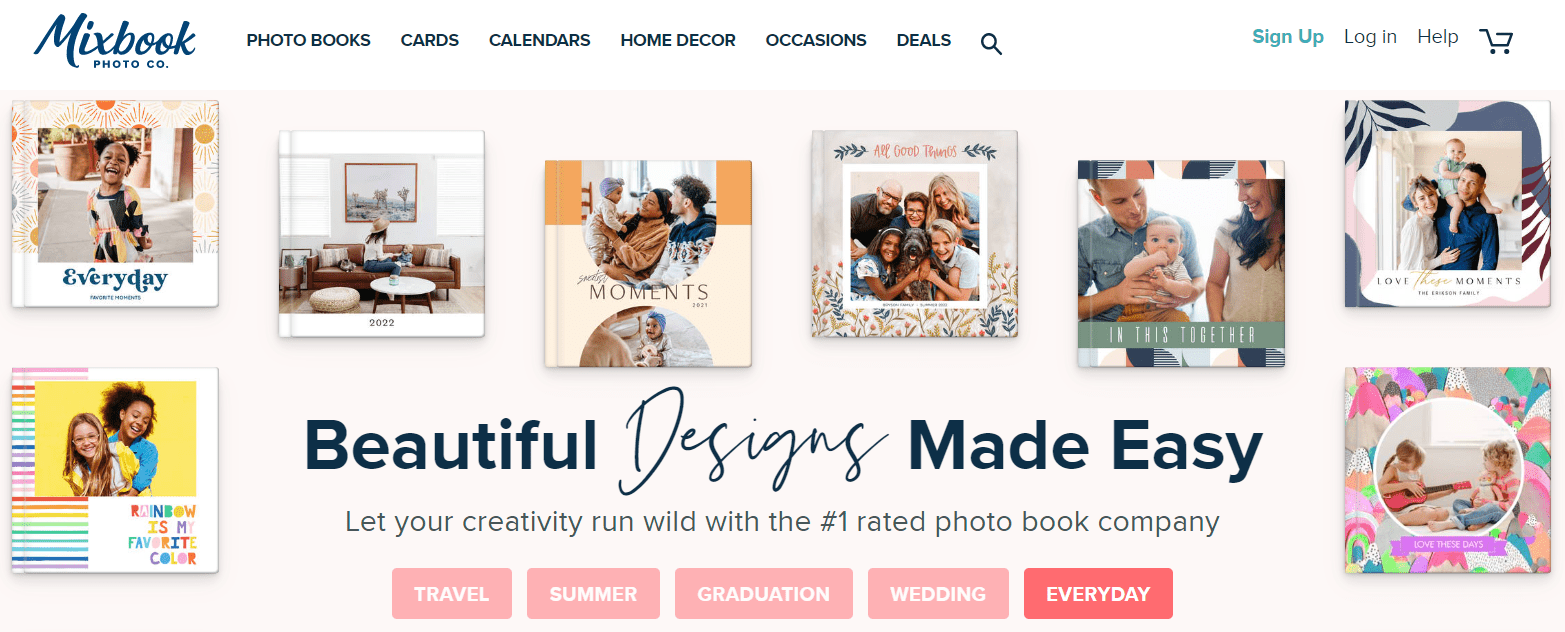Click the Mixbook Photo Co. logo
The height and width of the screenshot is (632, 1565).
[x=114, y=41]
